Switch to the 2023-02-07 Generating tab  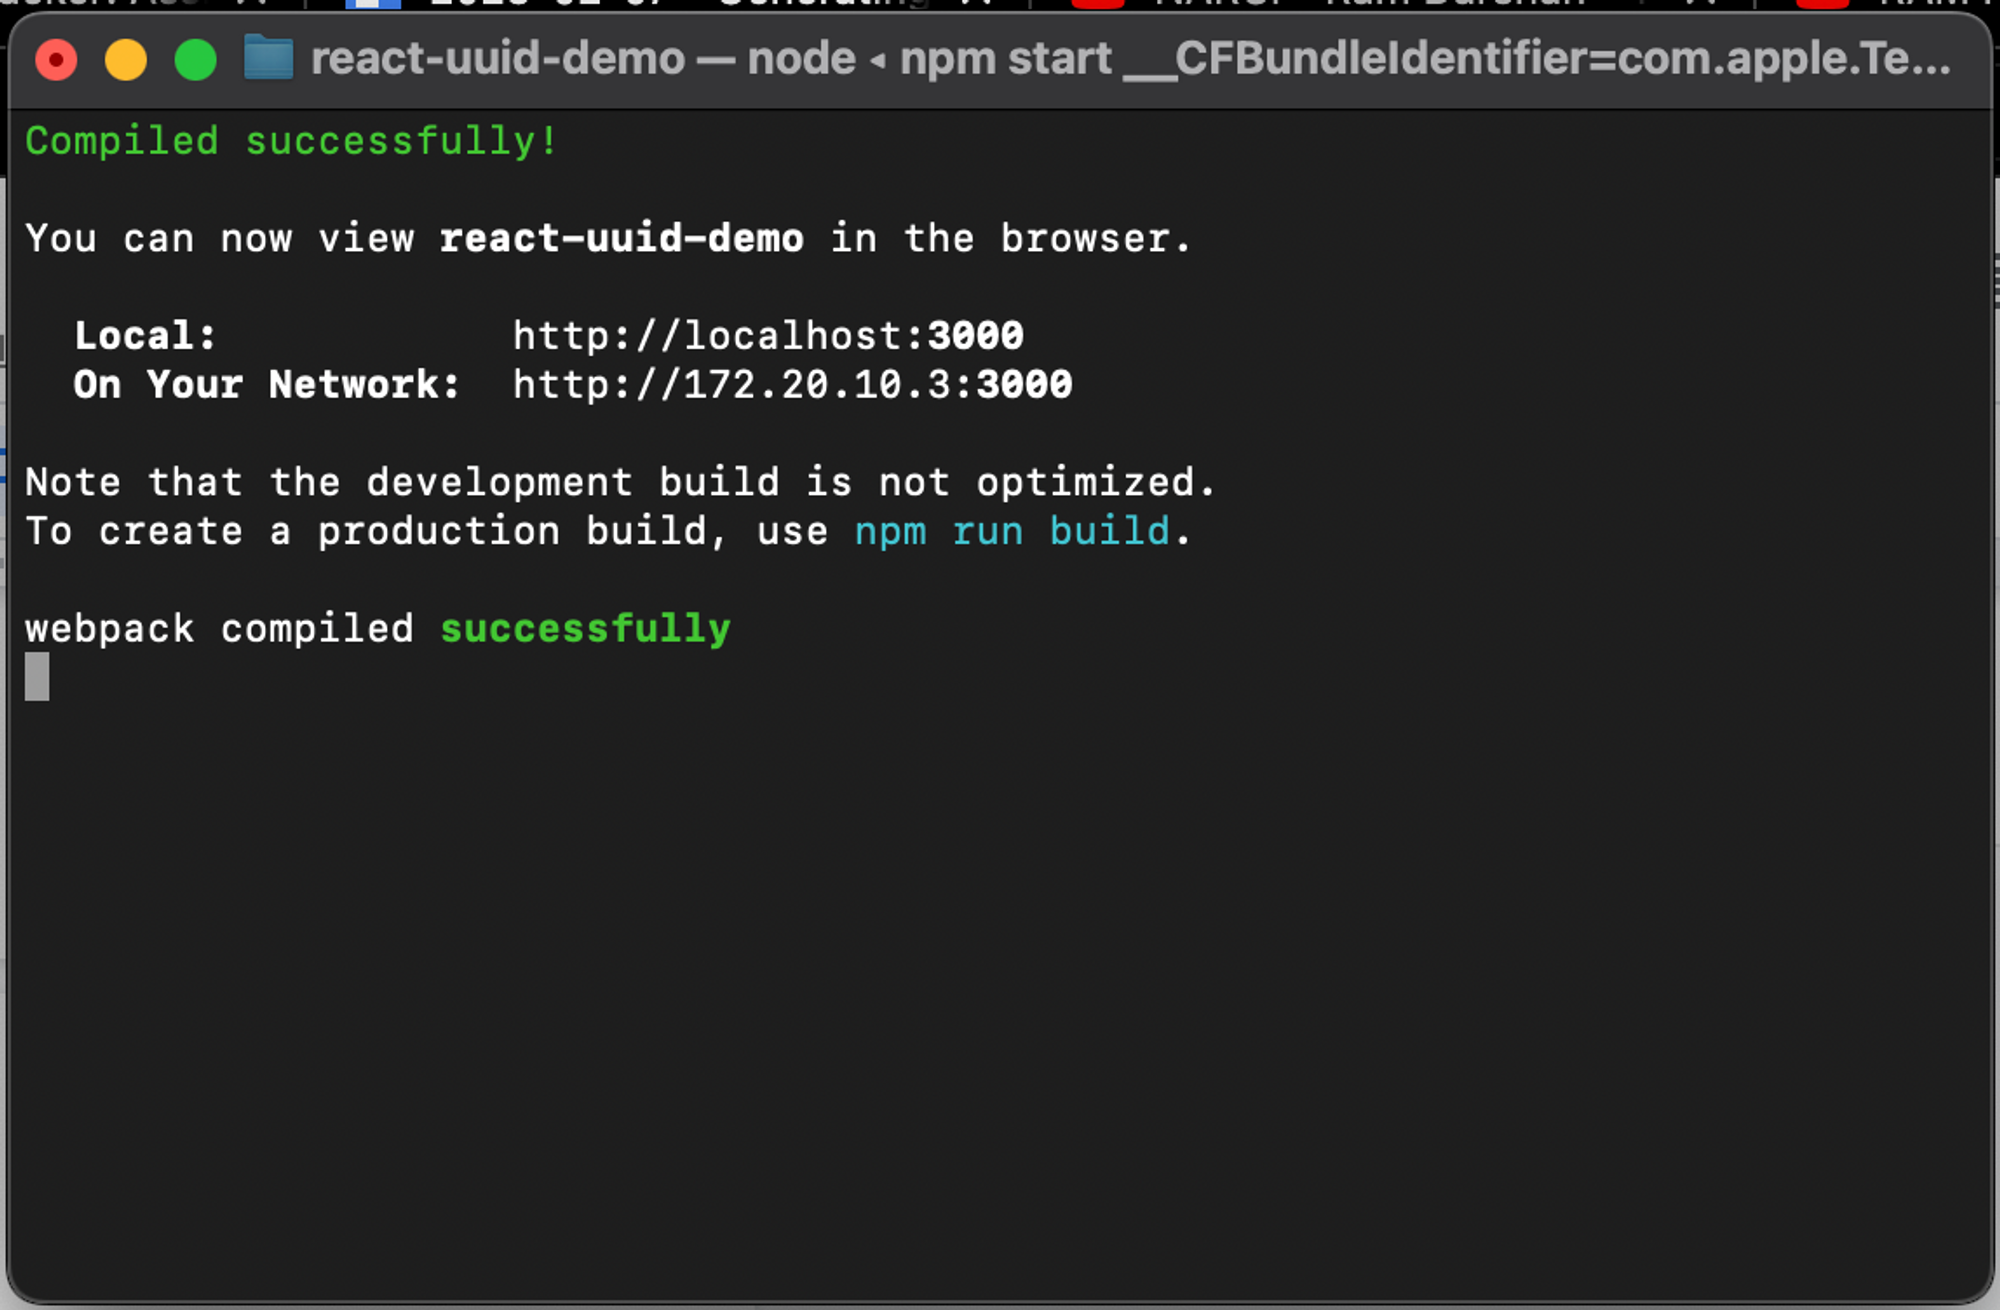(x=650, y=5)
